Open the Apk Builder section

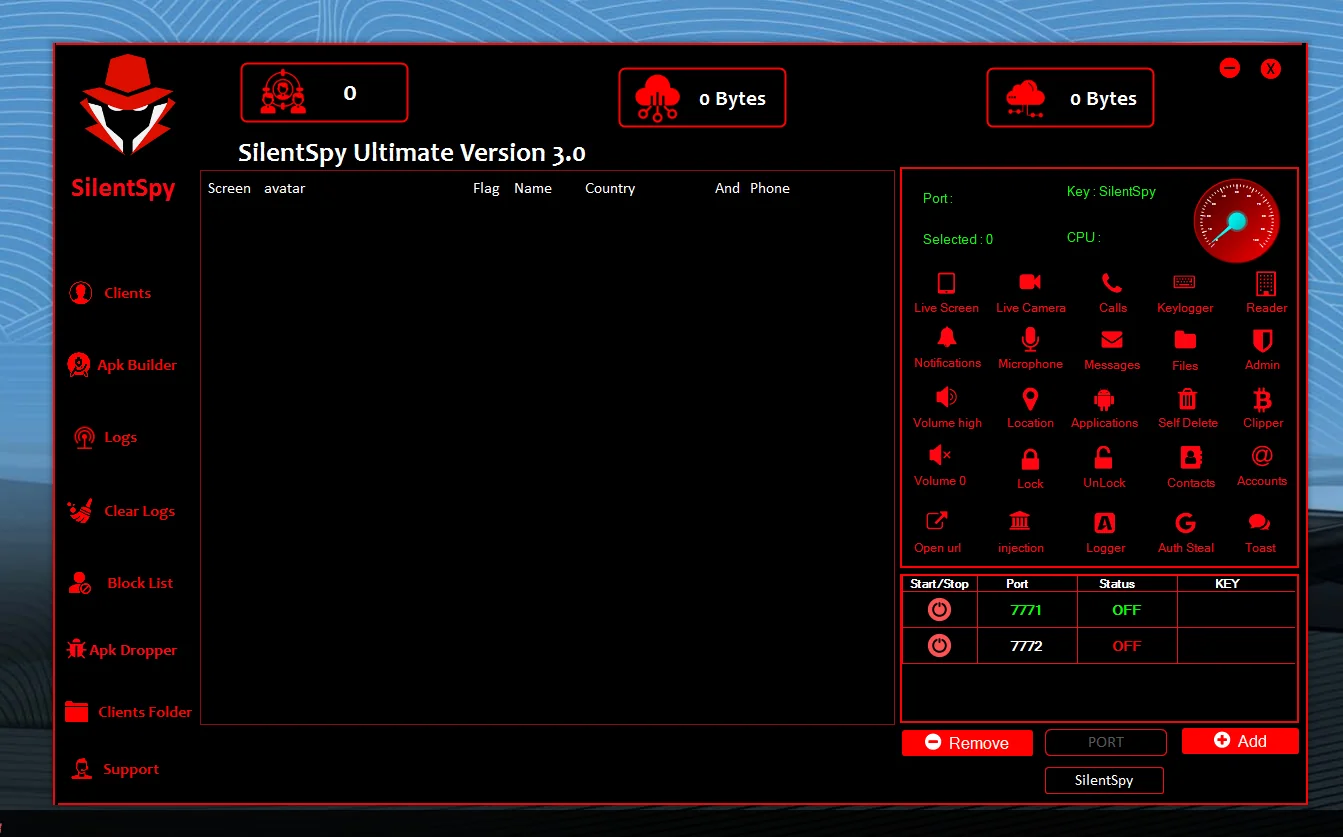click(122, 364)
